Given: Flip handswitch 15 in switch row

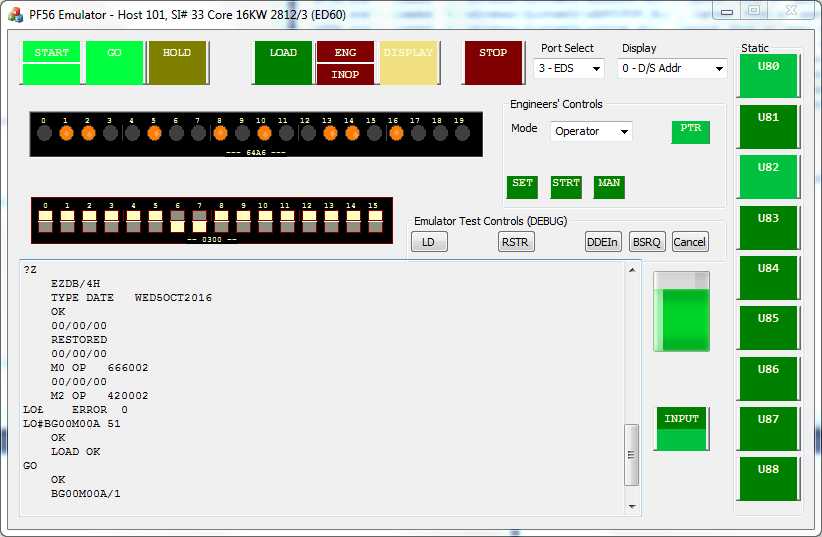Looking at the screenshot, I should [x=375, y=221].
